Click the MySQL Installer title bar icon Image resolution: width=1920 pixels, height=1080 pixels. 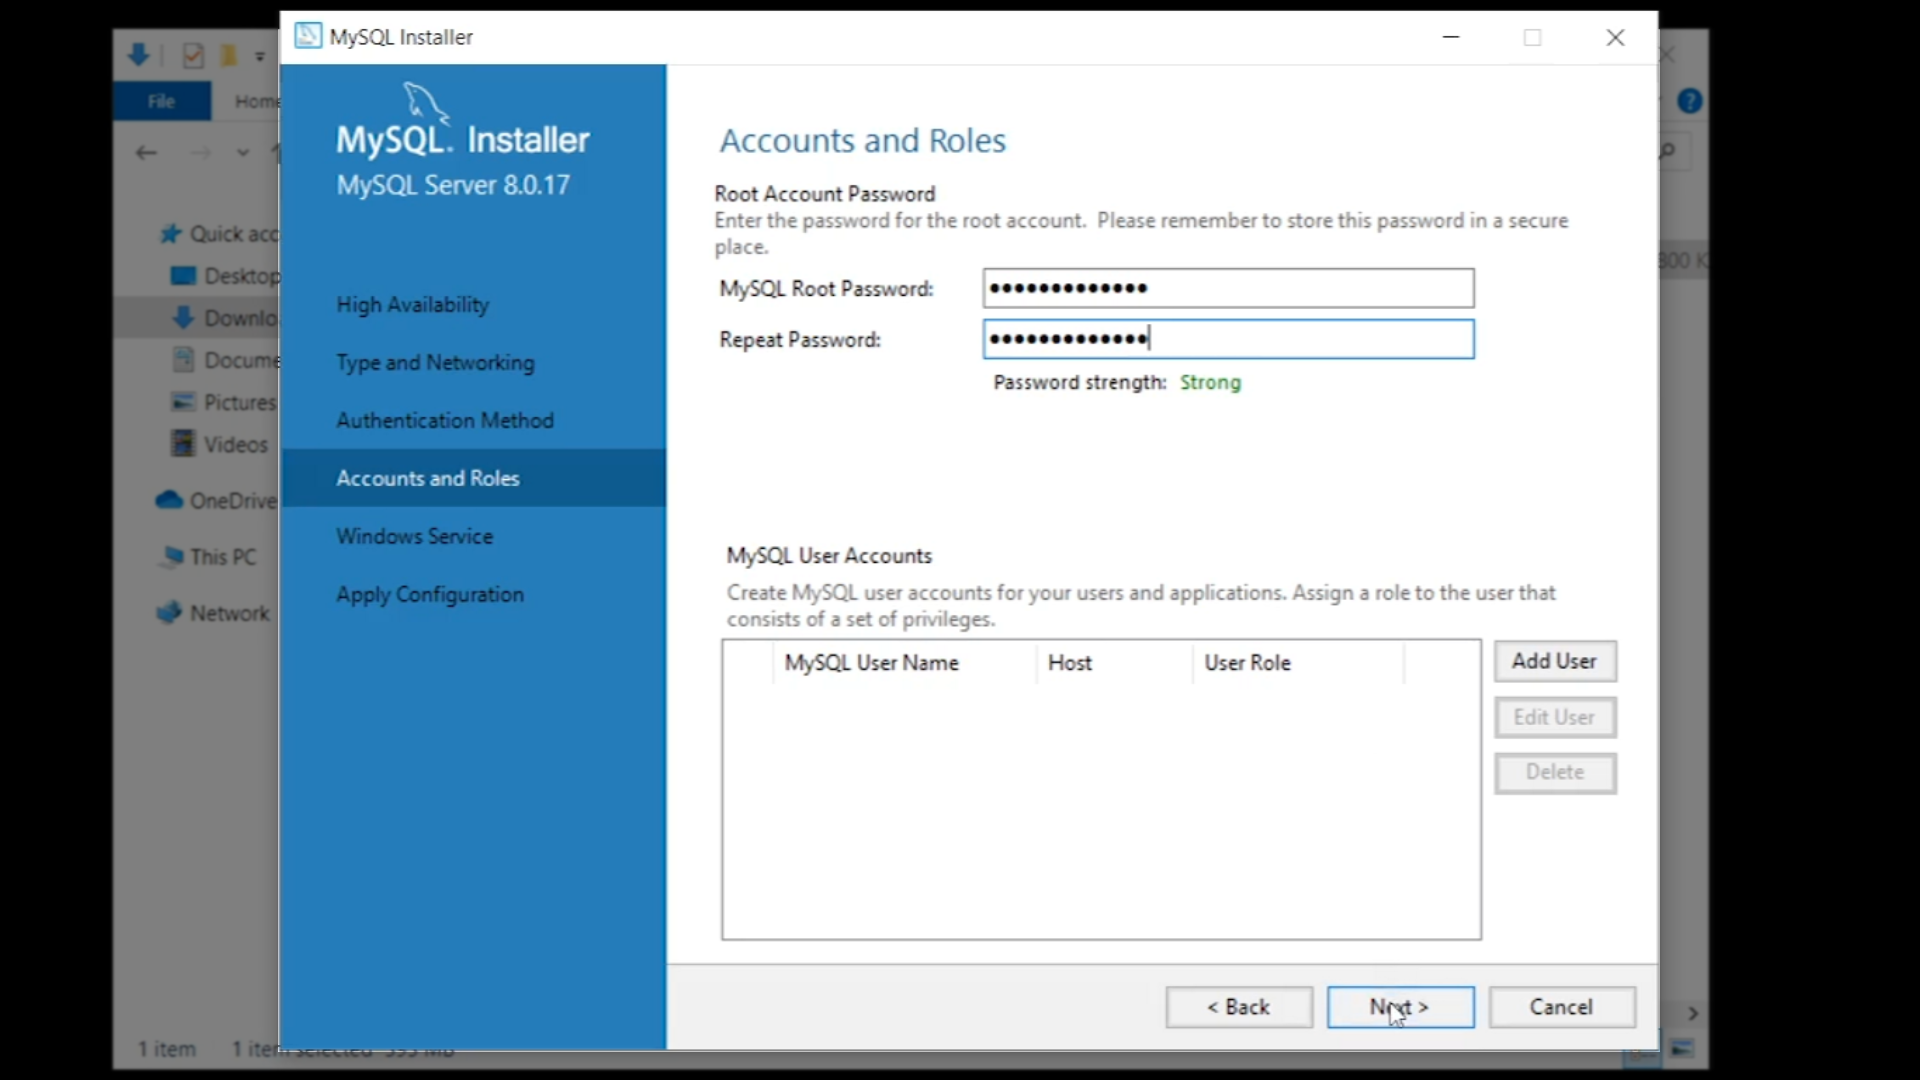click(x=308, y=37)
